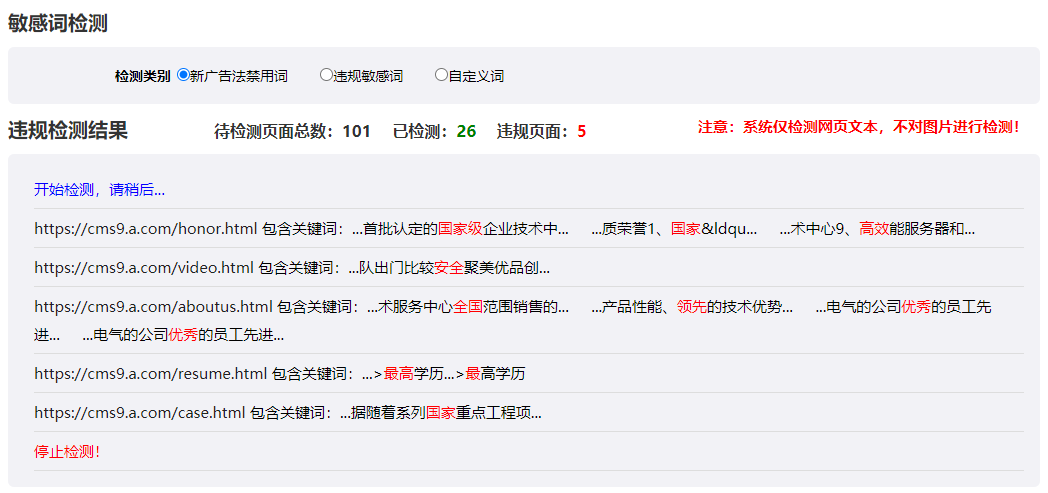Click the red 停止检测 text
Screen dimensions: 1048x493
click(67, 451)
